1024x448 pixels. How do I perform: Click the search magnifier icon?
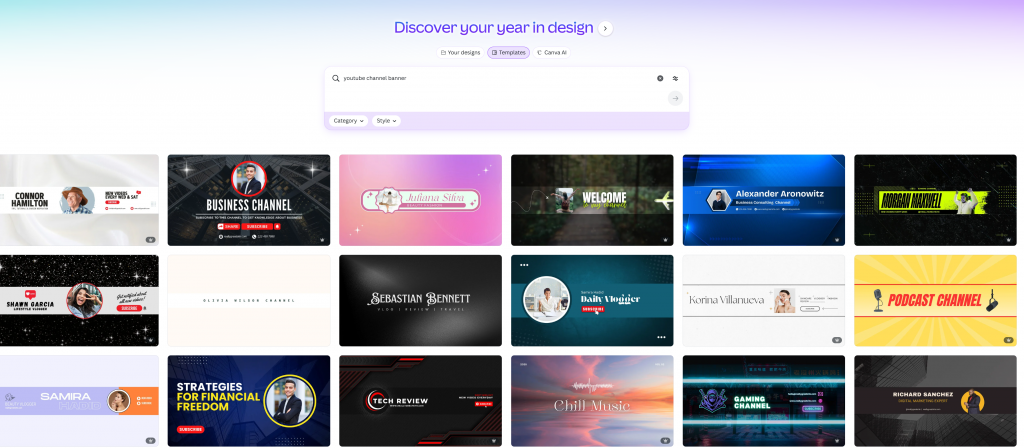pyautogui.click(x=336, y=78)
